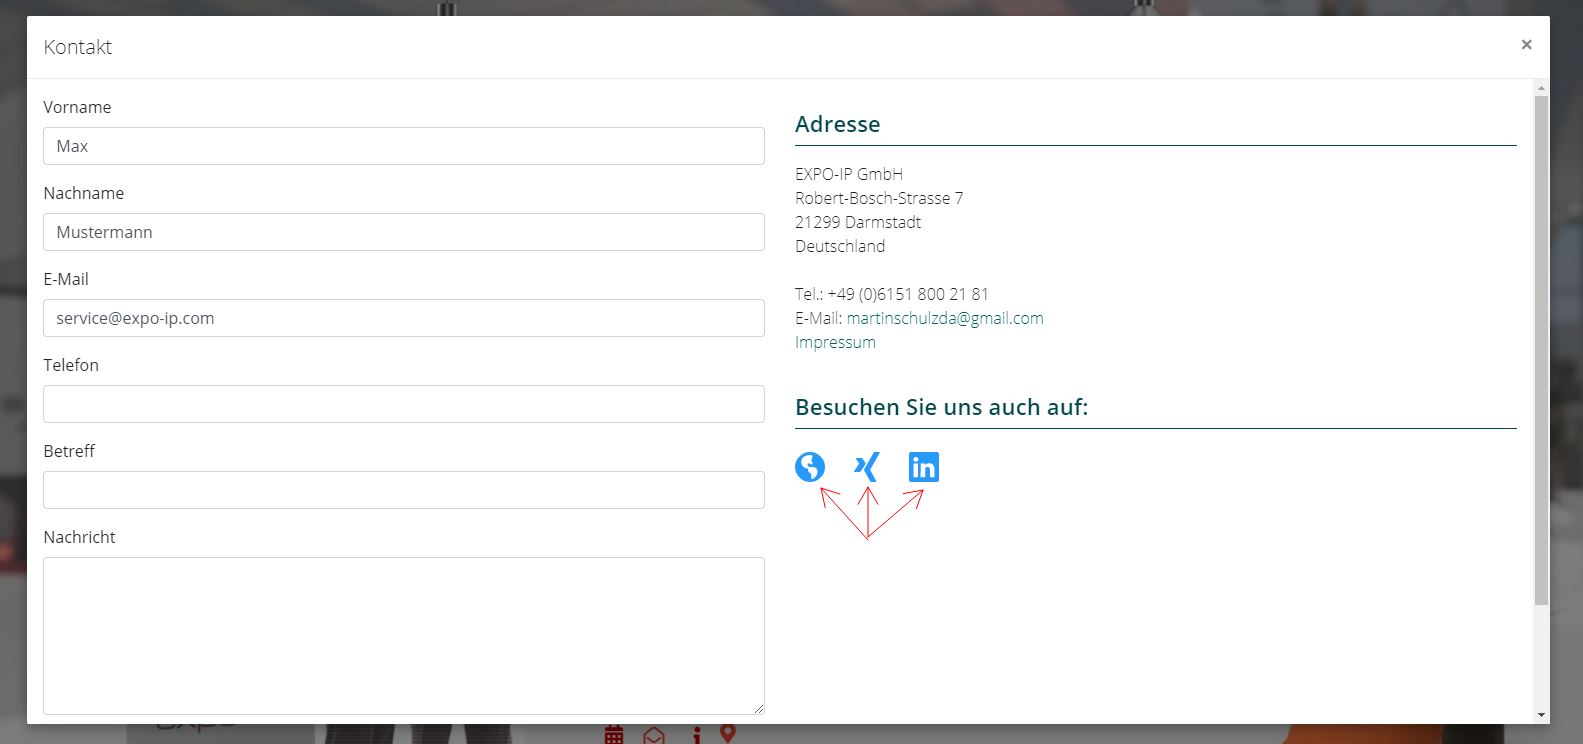Click the Telefon input field
The image size is (1583, 744).
click(x=404, y=404)
